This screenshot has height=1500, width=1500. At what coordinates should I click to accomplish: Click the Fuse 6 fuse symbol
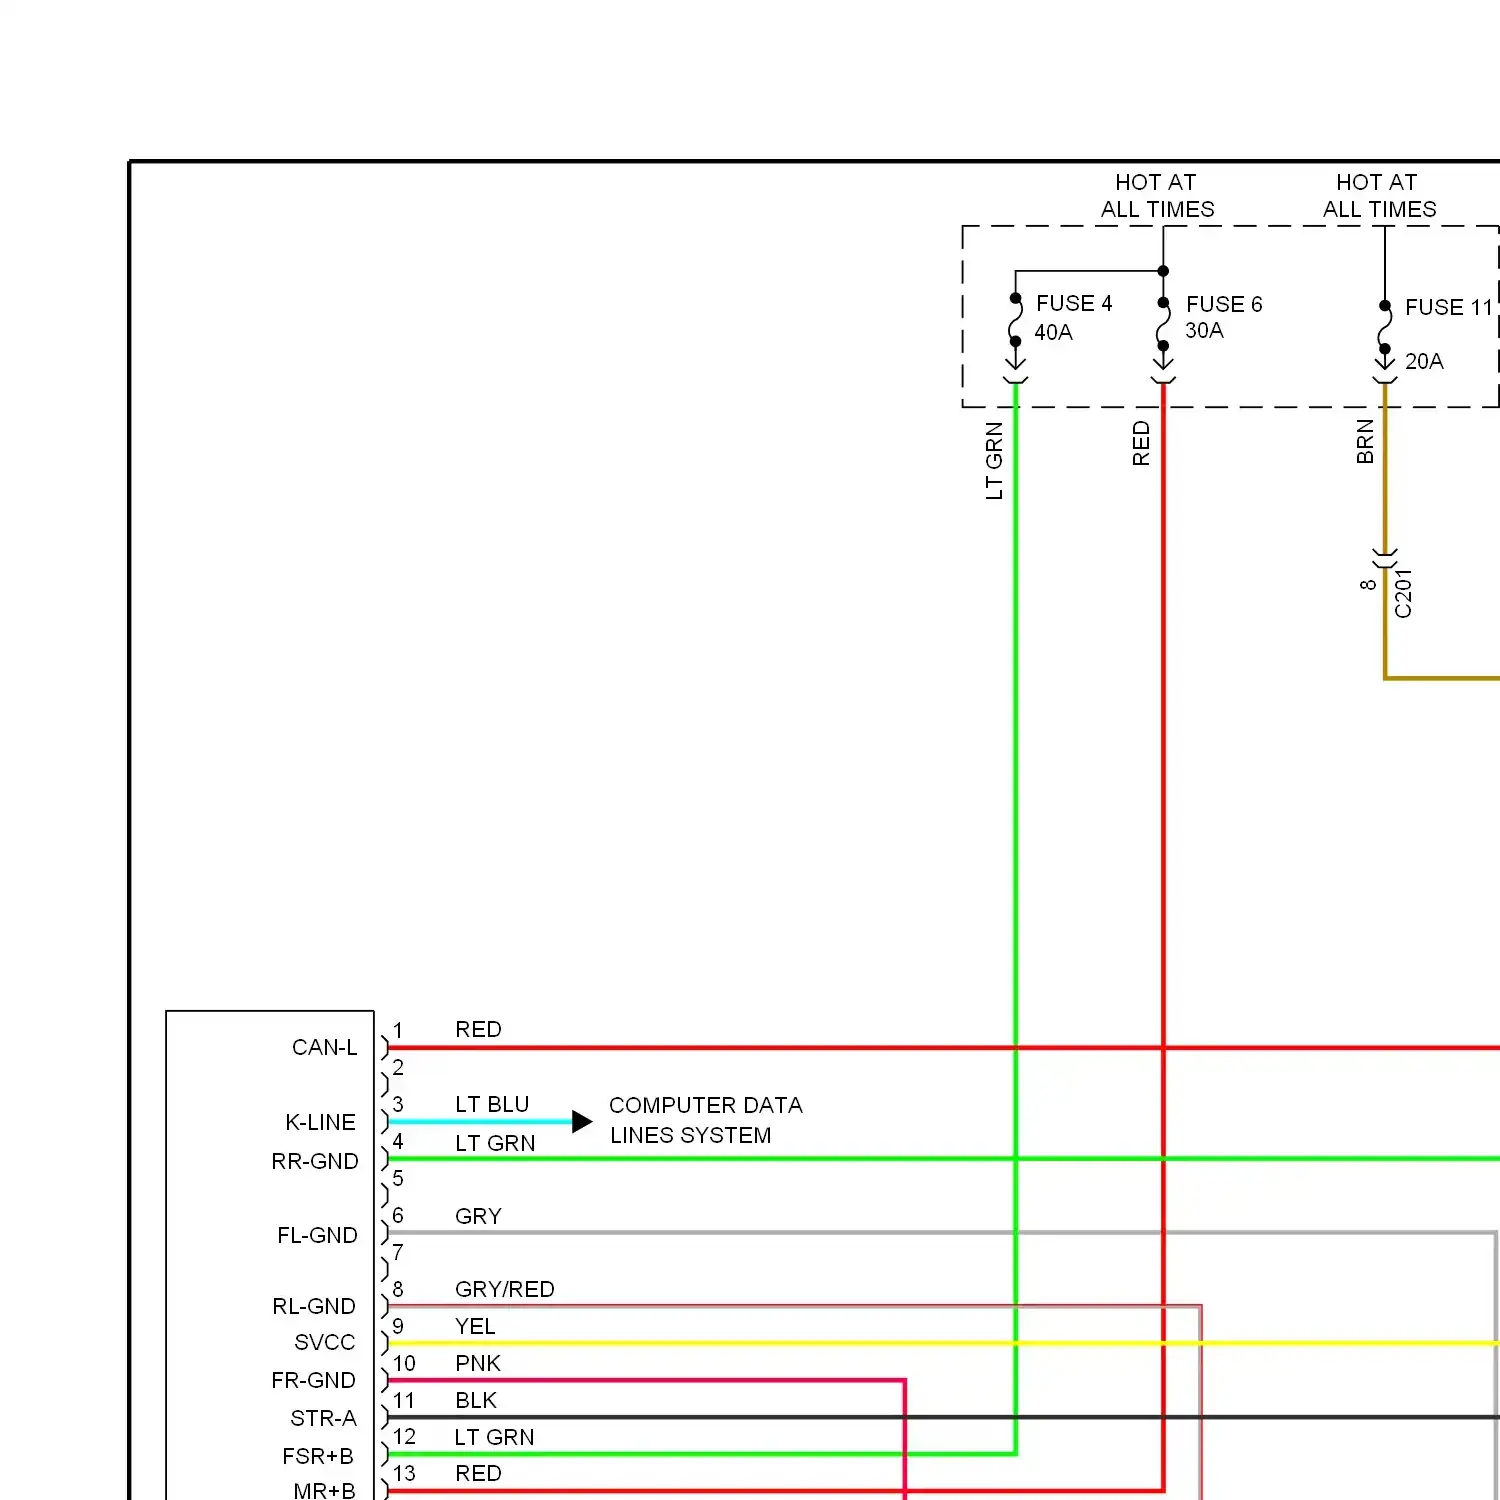[1163, 324]
